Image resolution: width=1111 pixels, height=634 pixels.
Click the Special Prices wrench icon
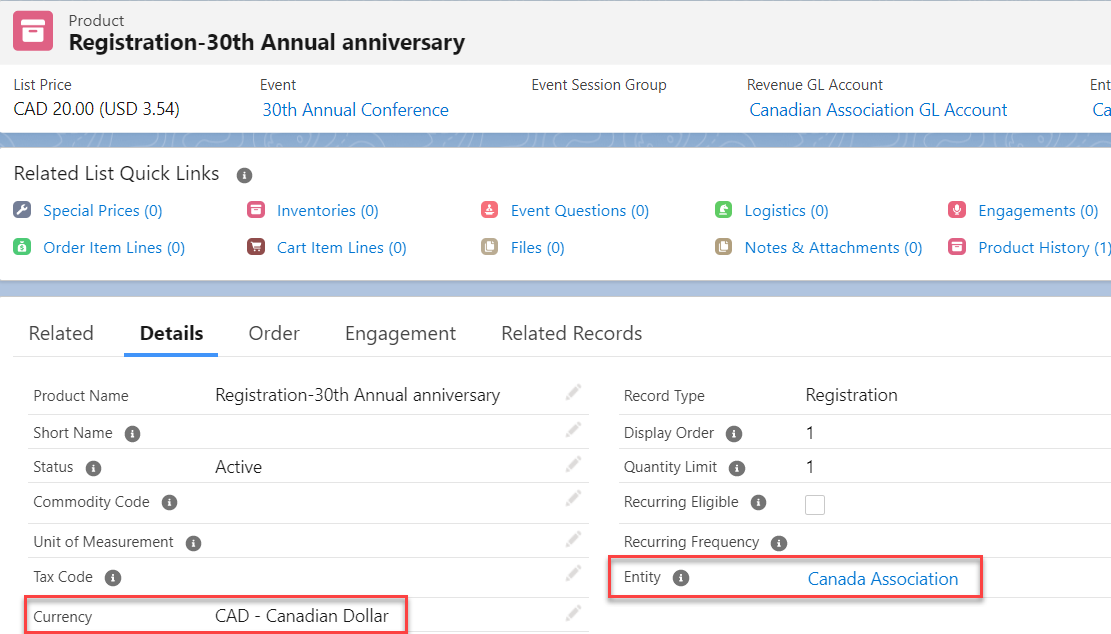[x=22, y=210]
